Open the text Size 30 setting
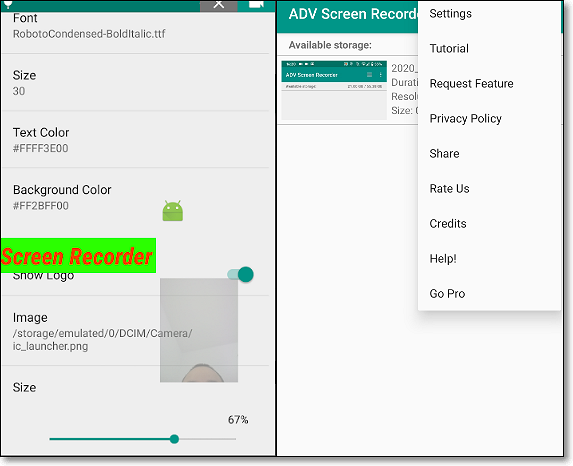Screen dimensions: 573x466 [x=136, y=83]
